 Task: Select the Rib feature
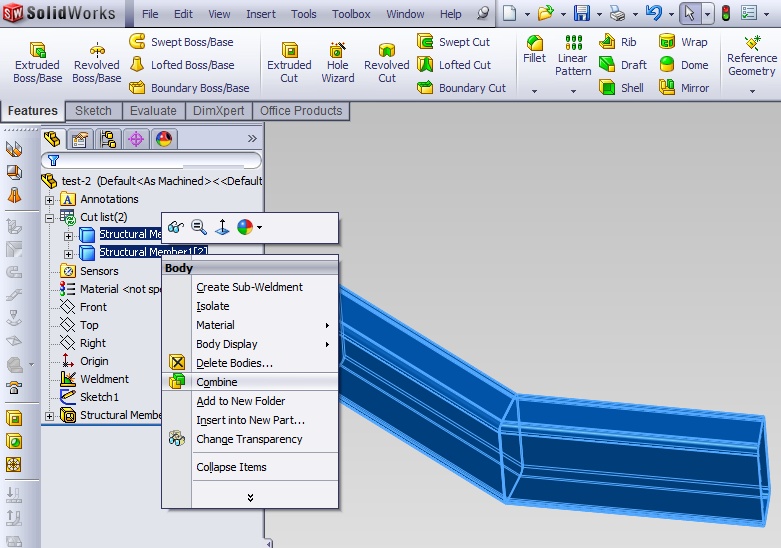(618, 42)
